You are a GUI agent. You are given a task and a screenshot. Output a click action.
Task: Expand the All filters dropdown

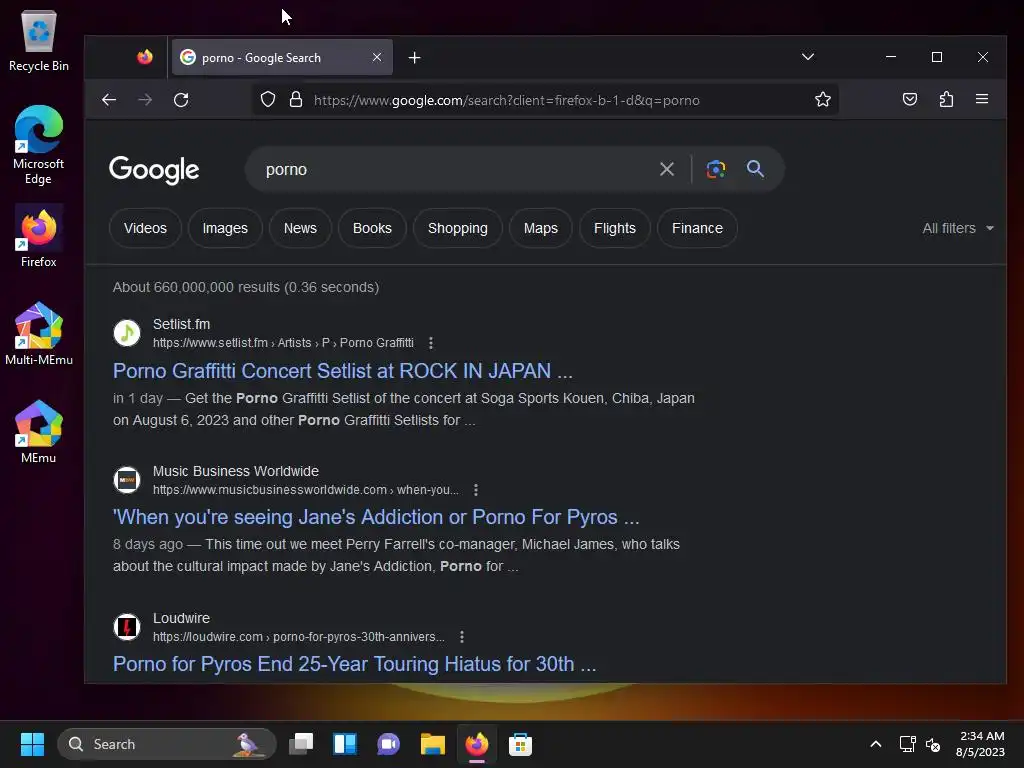(x=958, y=229)
